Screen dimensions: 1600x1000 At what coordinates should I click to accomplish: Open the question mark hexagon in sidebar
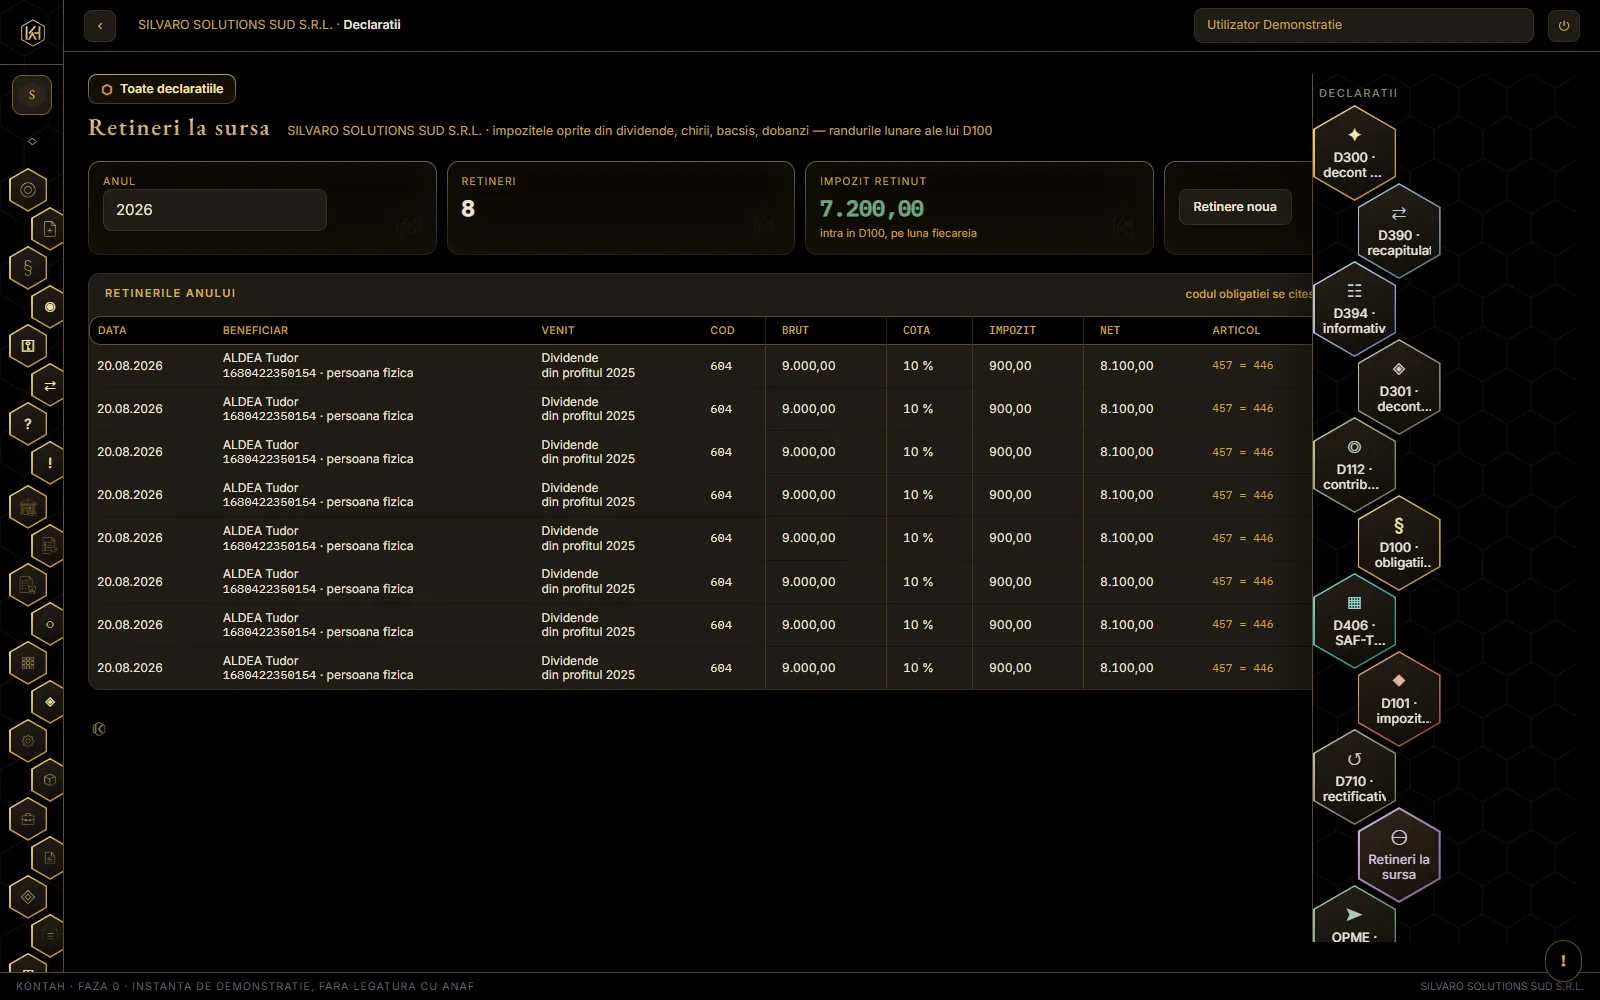coord(28,424)
